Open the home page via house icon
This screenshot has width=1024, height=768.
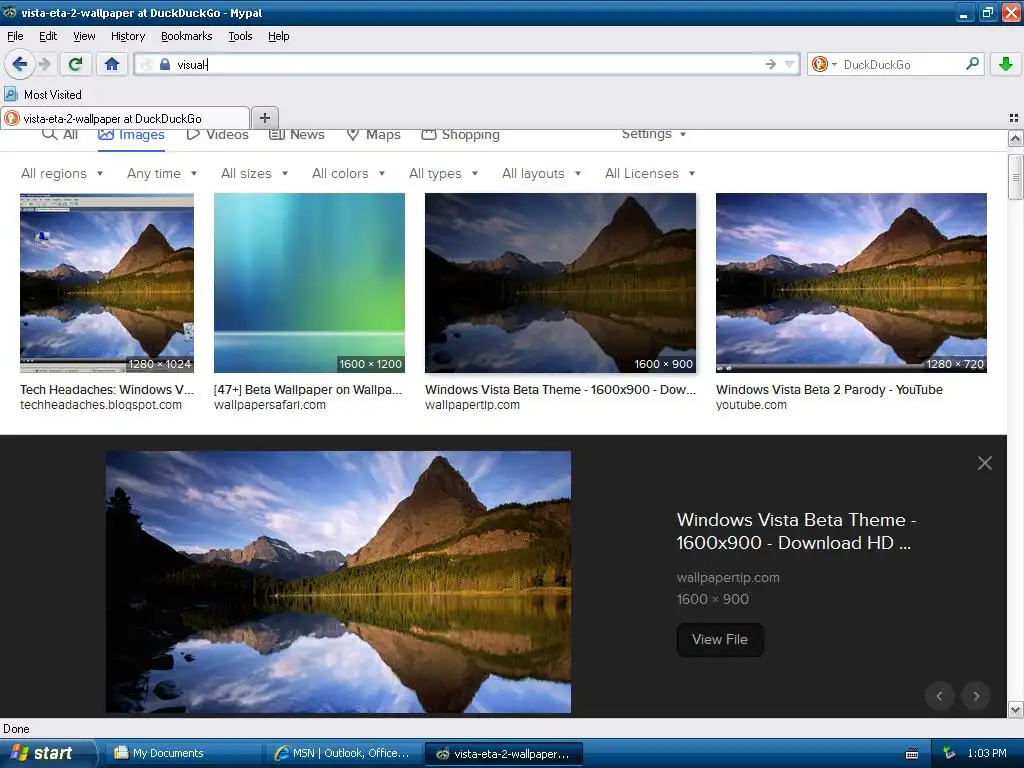(112, 64)
